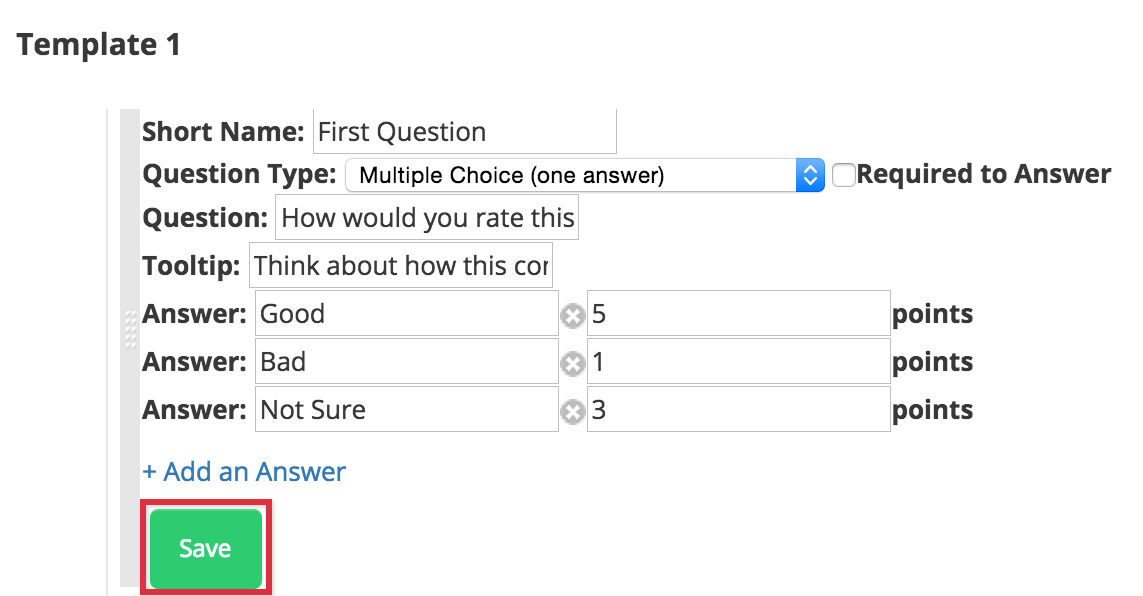This screenshot has width=1143, height=596.
Task: Click the x icon beside Not Sure
Action: (573, 412)
